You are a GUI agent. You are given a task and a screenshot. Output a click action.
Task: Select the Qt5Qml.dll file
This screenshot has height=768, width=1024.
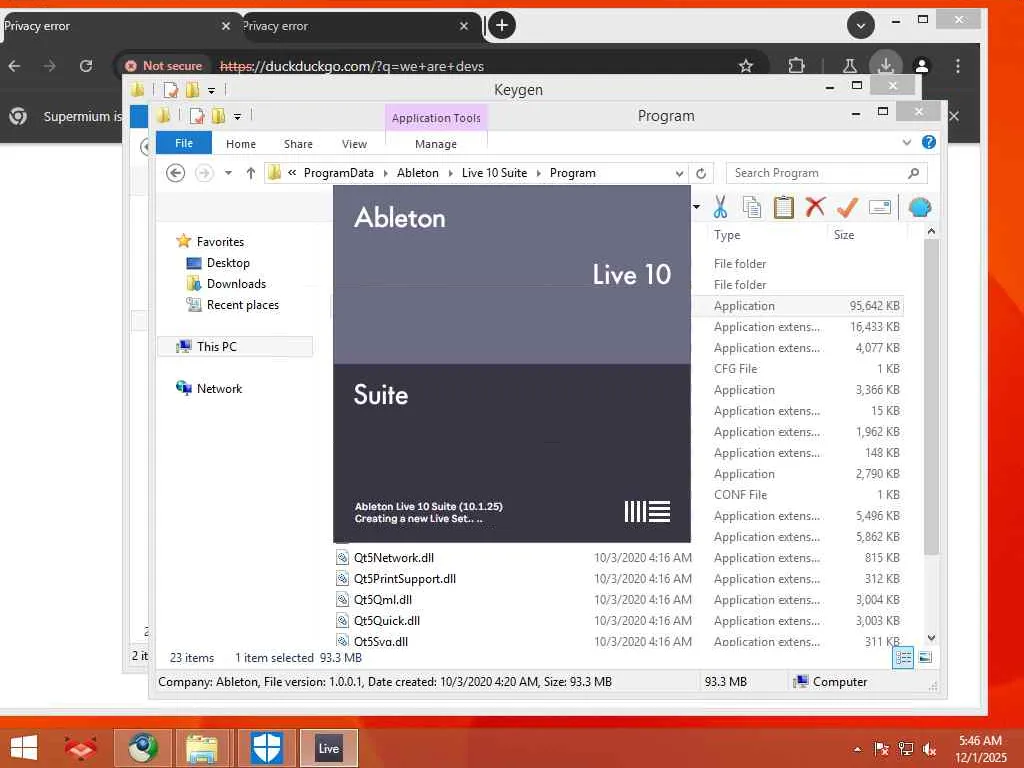click(382, 600)
